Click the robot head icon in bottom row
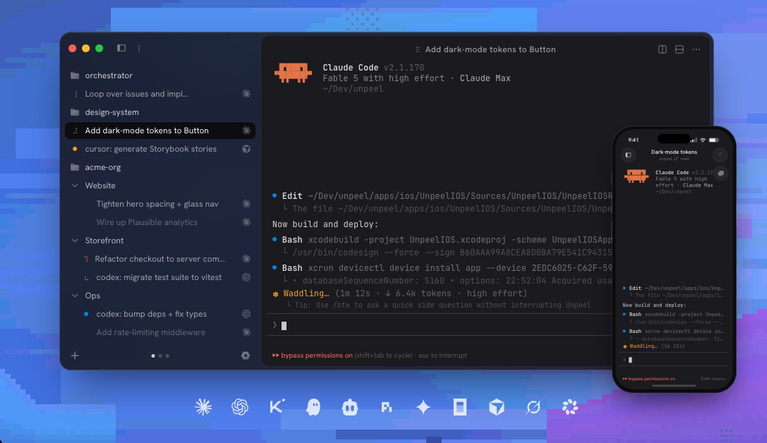This screenshot has width=767, height=443. click(x=350, y=407)
